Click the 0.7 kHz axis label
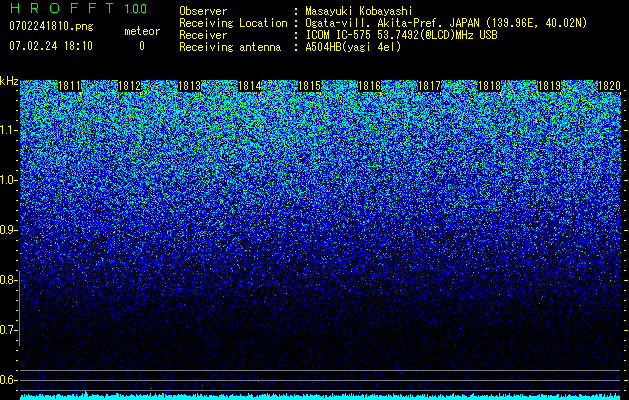The height and width of the screenshot is (400, 629). point(8,330)
